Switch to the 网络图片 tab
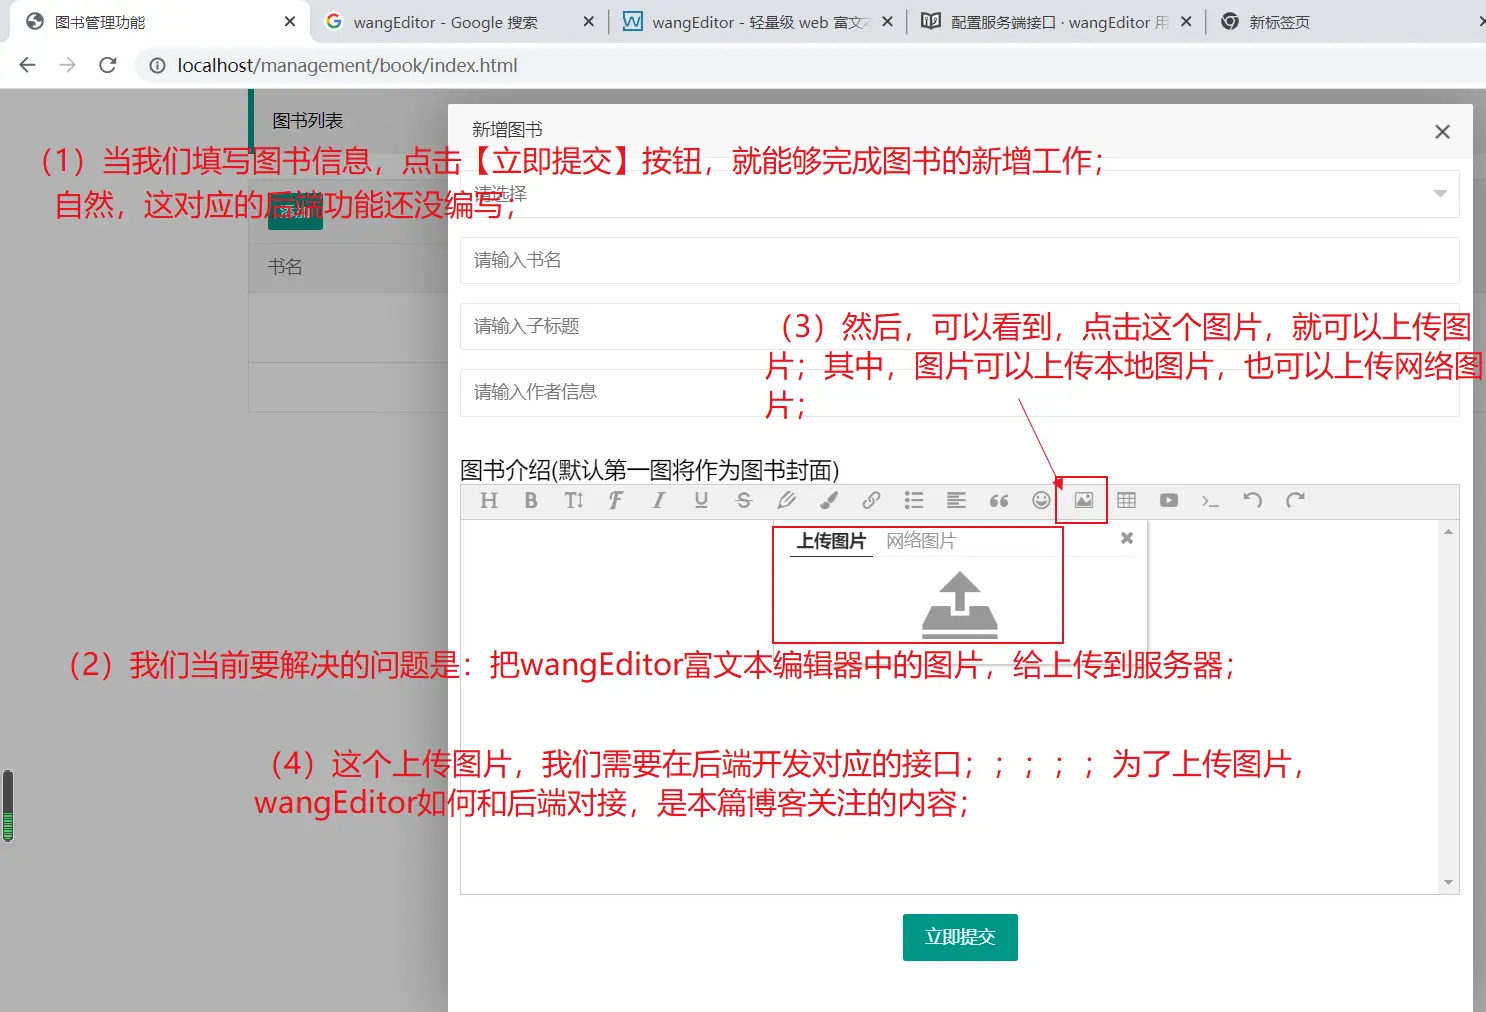 921,541
